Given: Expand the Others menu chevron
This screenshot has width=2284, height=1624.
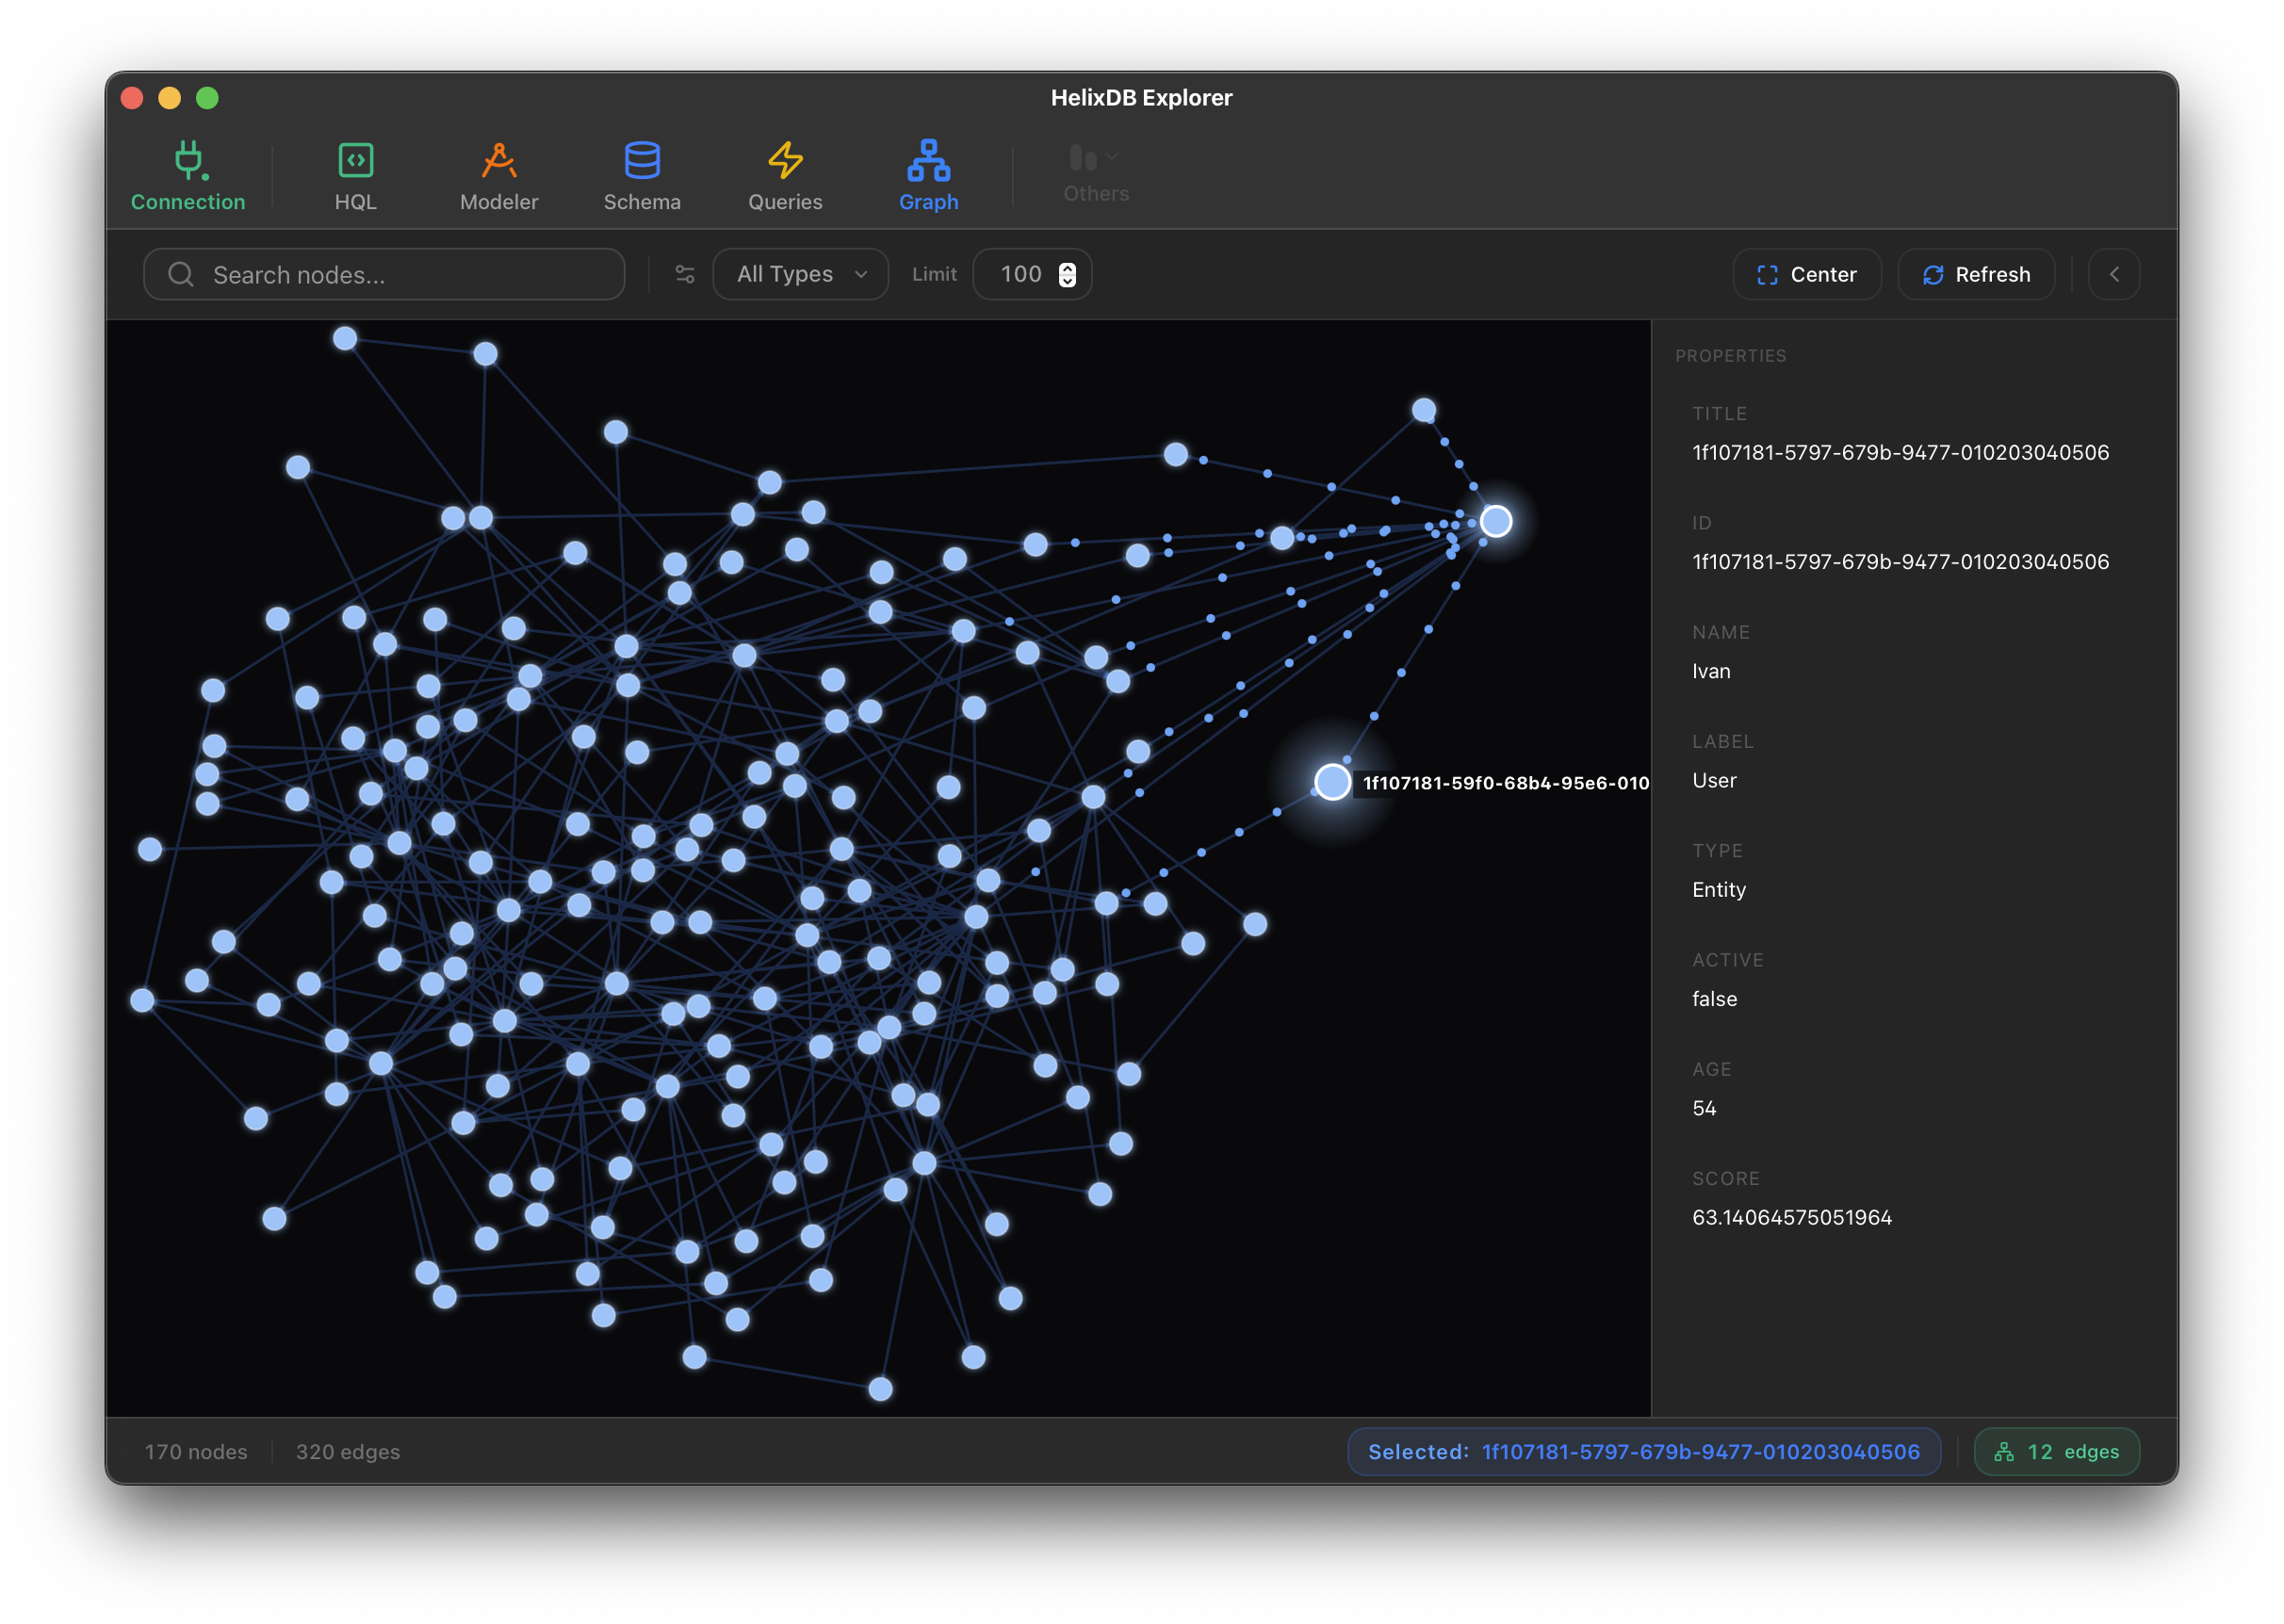Looking at the screenshot, I should coord(1111,158).
